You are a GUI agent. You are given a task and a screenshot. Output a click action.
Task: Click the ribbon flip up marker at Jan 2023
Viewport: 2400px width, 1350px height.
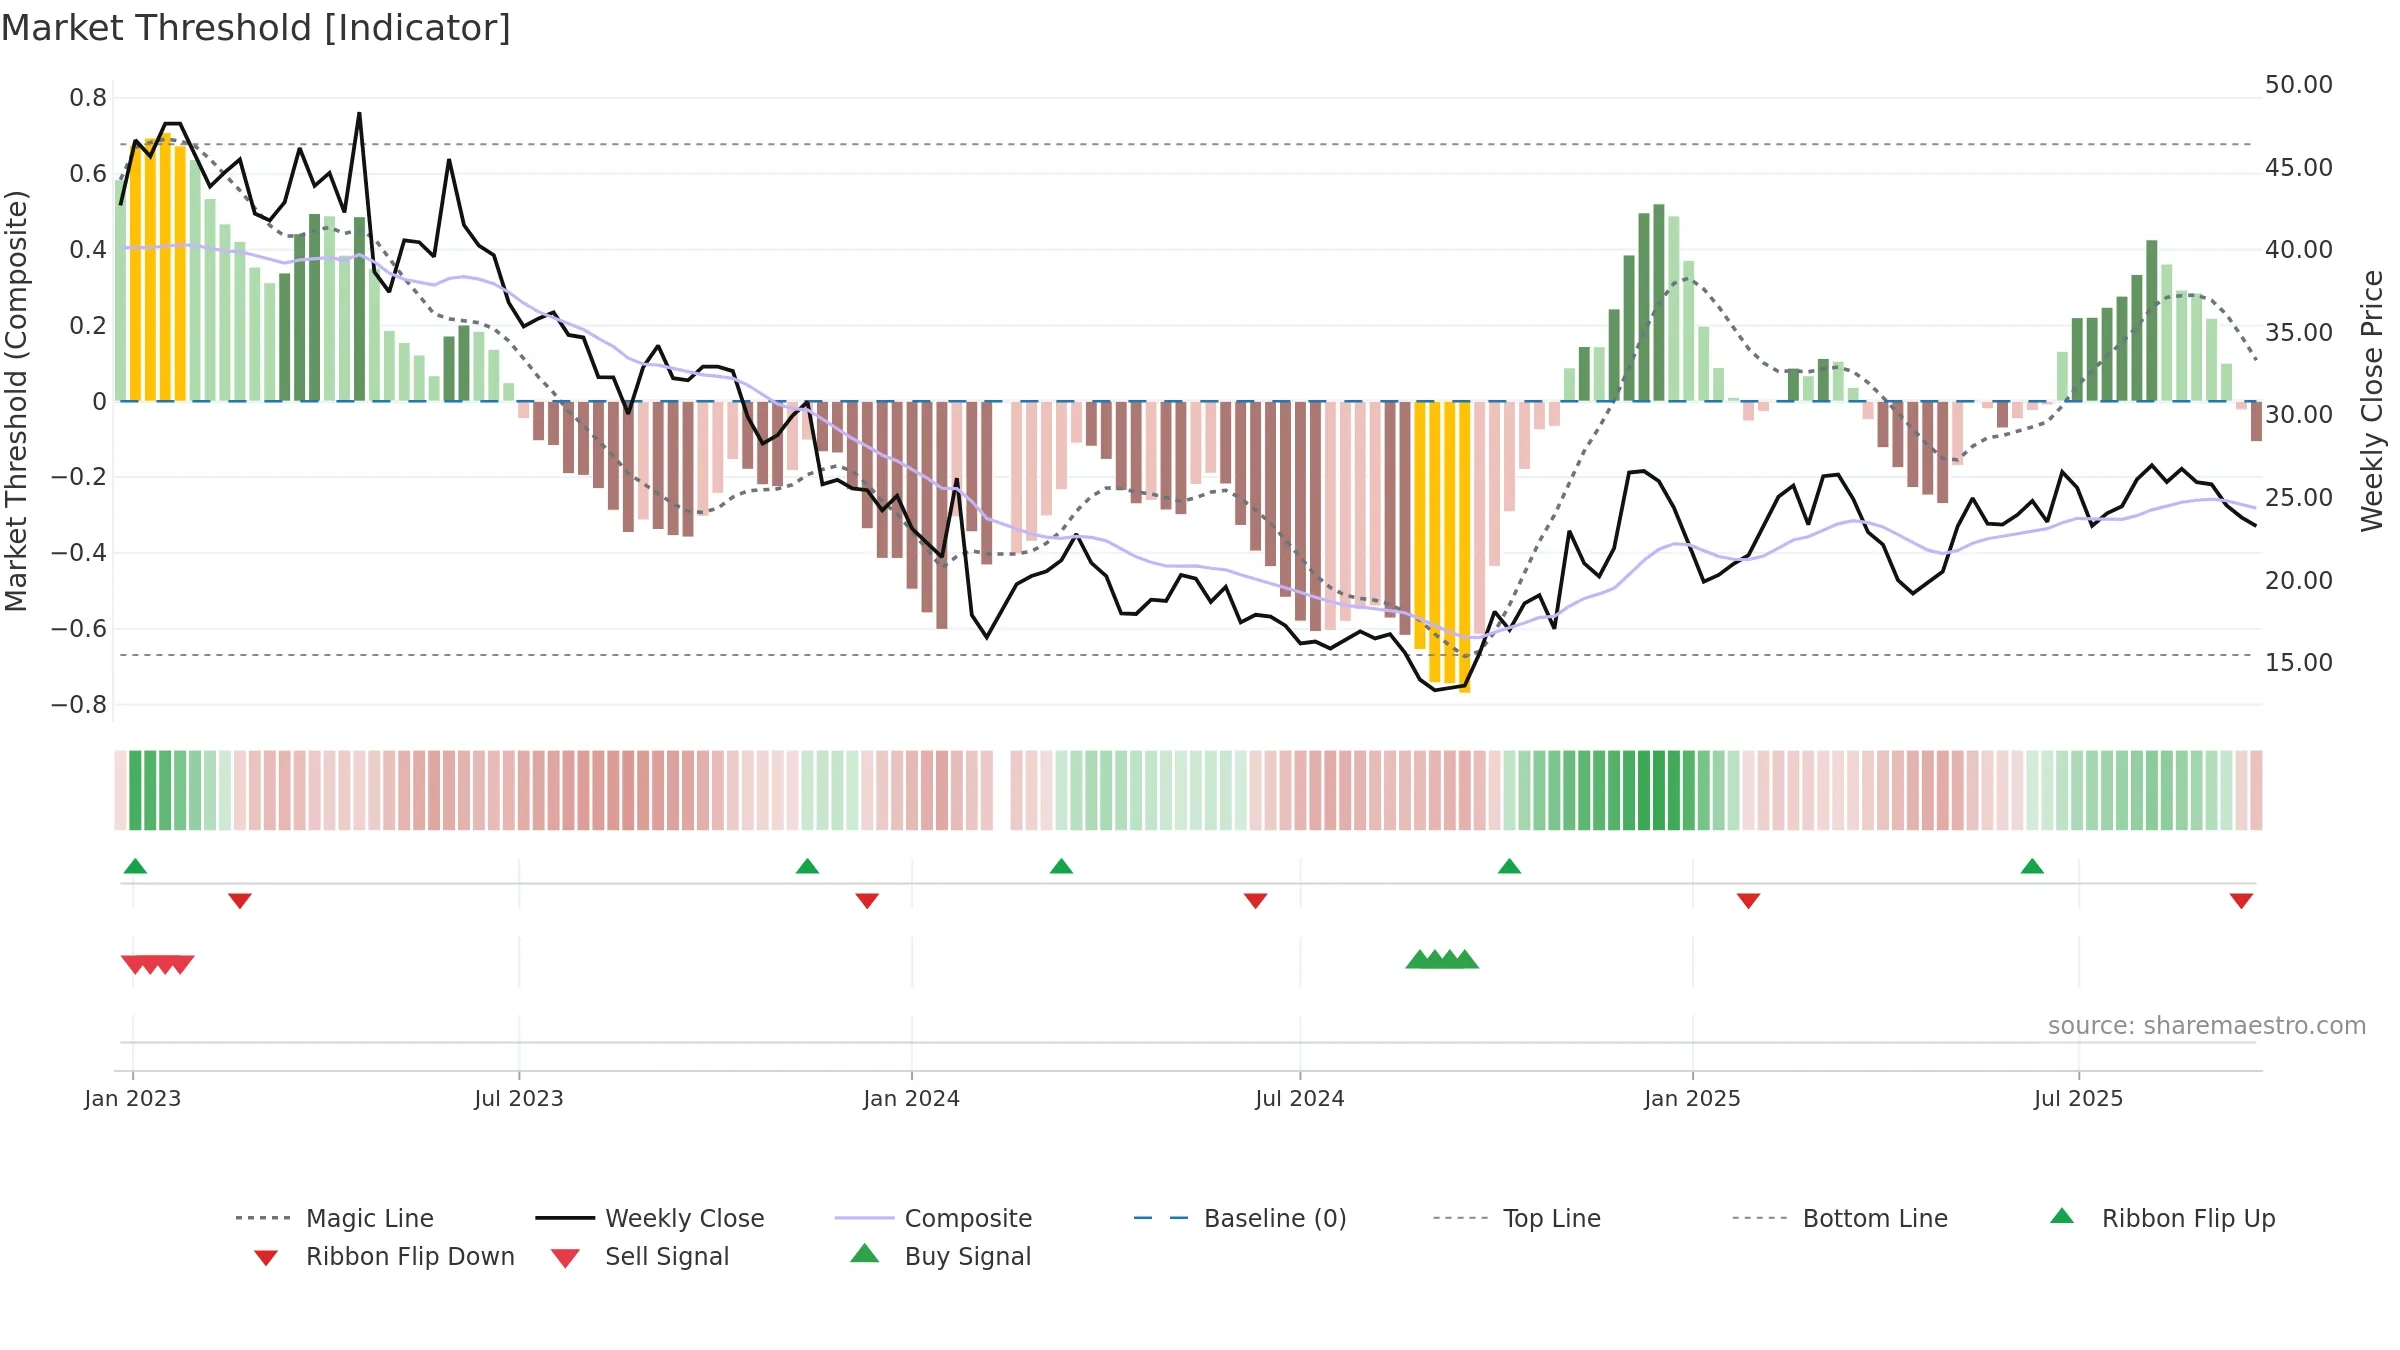coord(135,866)
